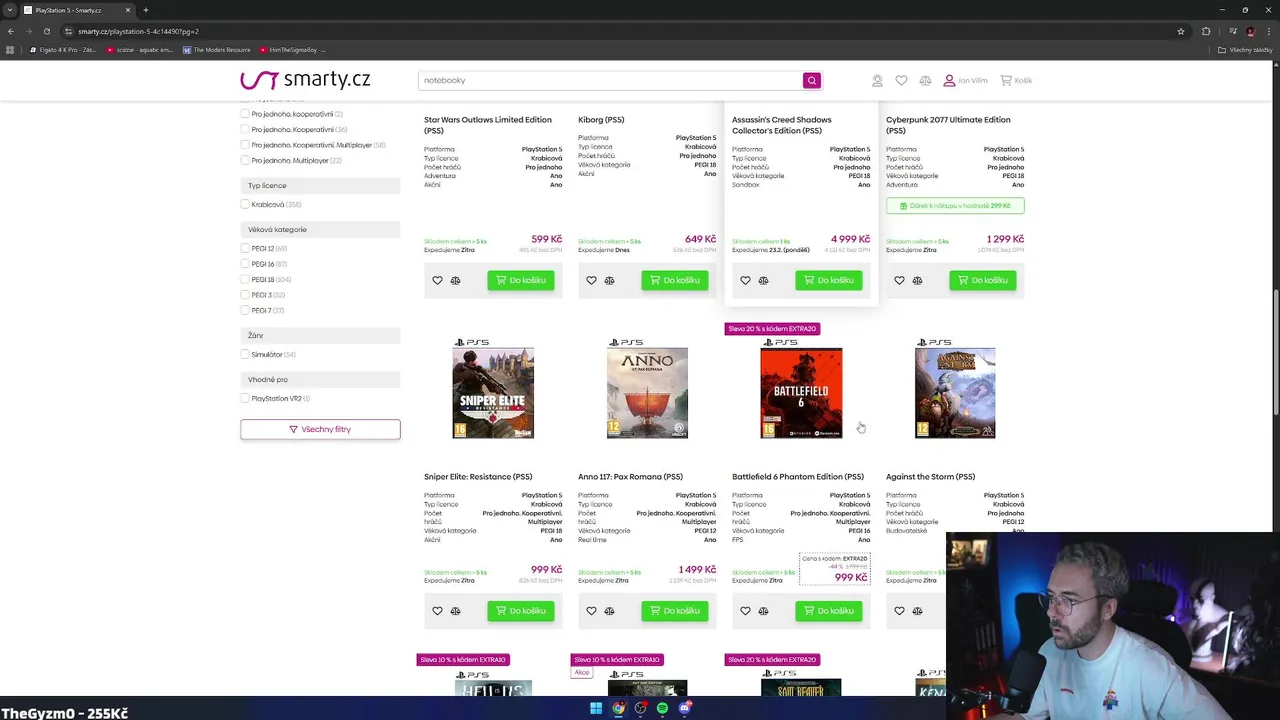Add Battlefield 6 Phantom Edition to cart
This screenshot has width=1280, height=720.
click(829, 611)
